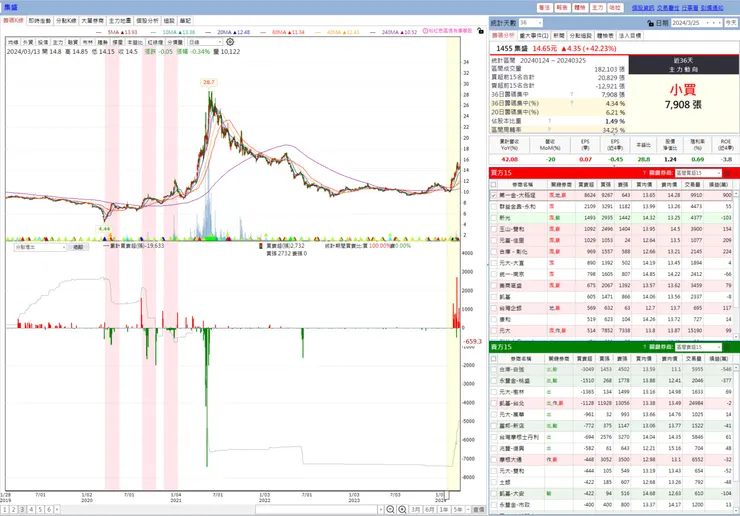Zoom in chart with plus magnifier

(x=402, y=509)
